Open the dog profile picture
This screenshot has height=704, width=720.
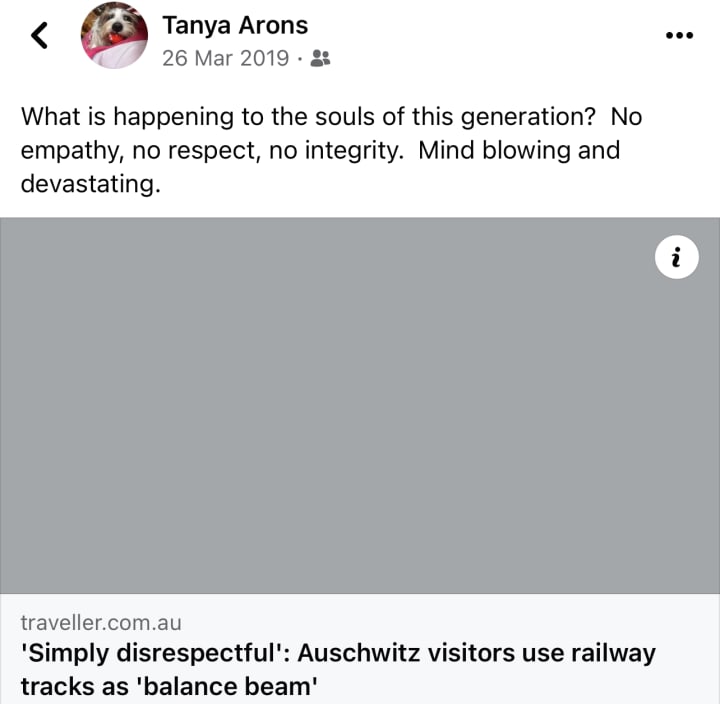[x=114, y=35]
